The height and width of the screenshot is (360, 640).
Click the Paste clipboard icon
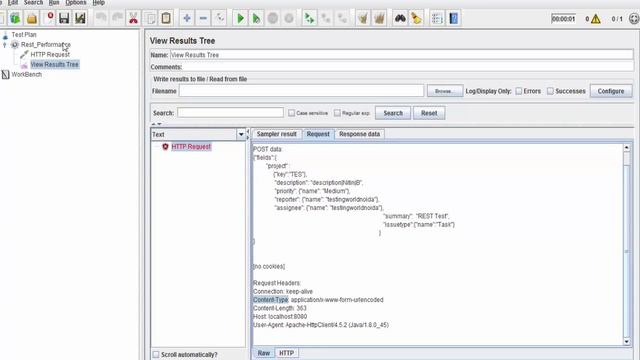tap(166, 18)
